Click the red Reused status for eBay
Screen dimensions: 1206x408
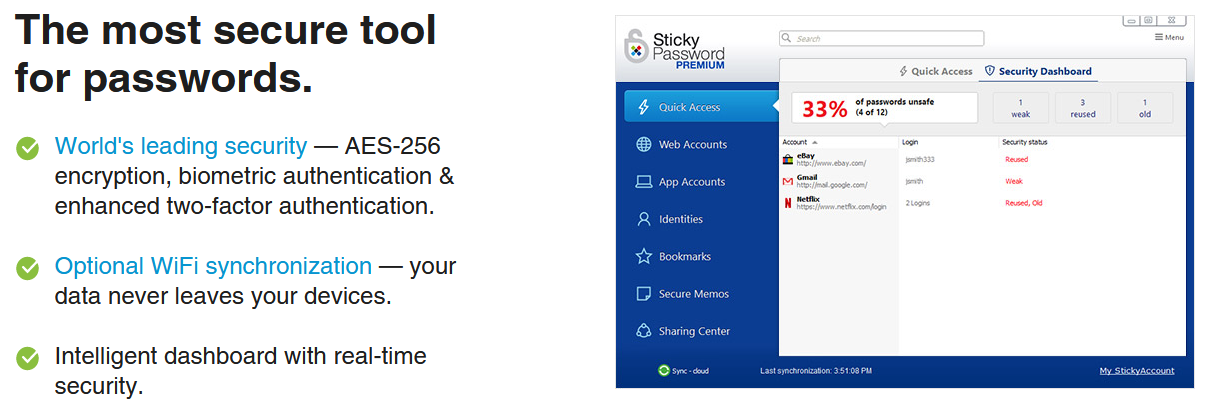1016,159
